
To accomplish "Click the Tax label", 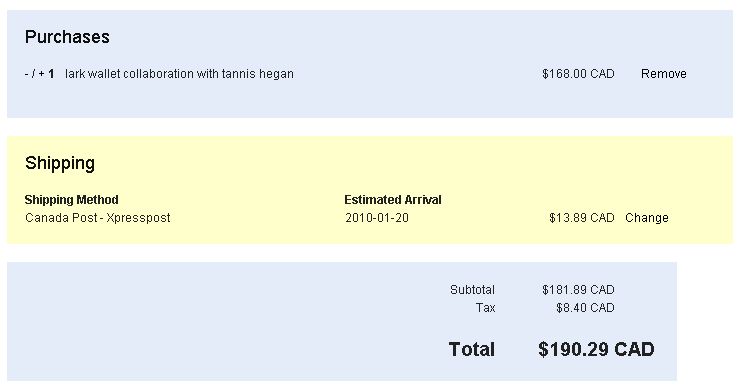I will coord(485,308).
